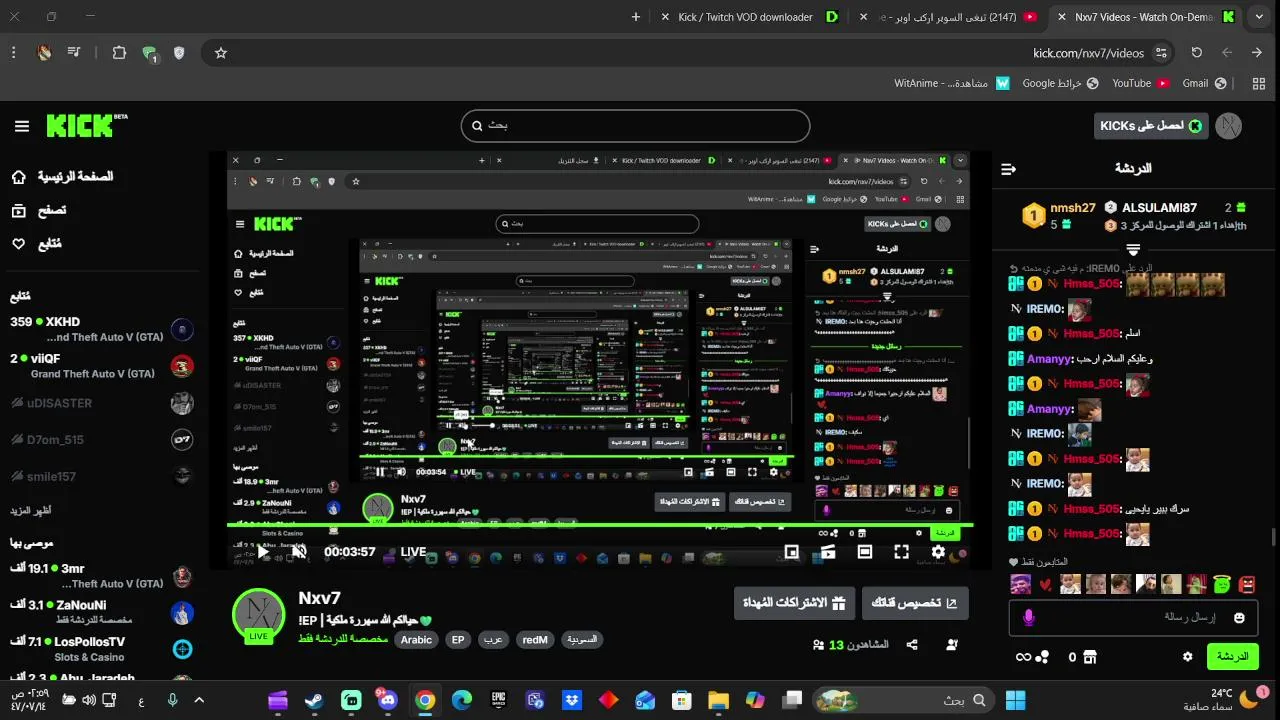
Task: Click the Customize Channel button
Action: (x=915, y=603)
